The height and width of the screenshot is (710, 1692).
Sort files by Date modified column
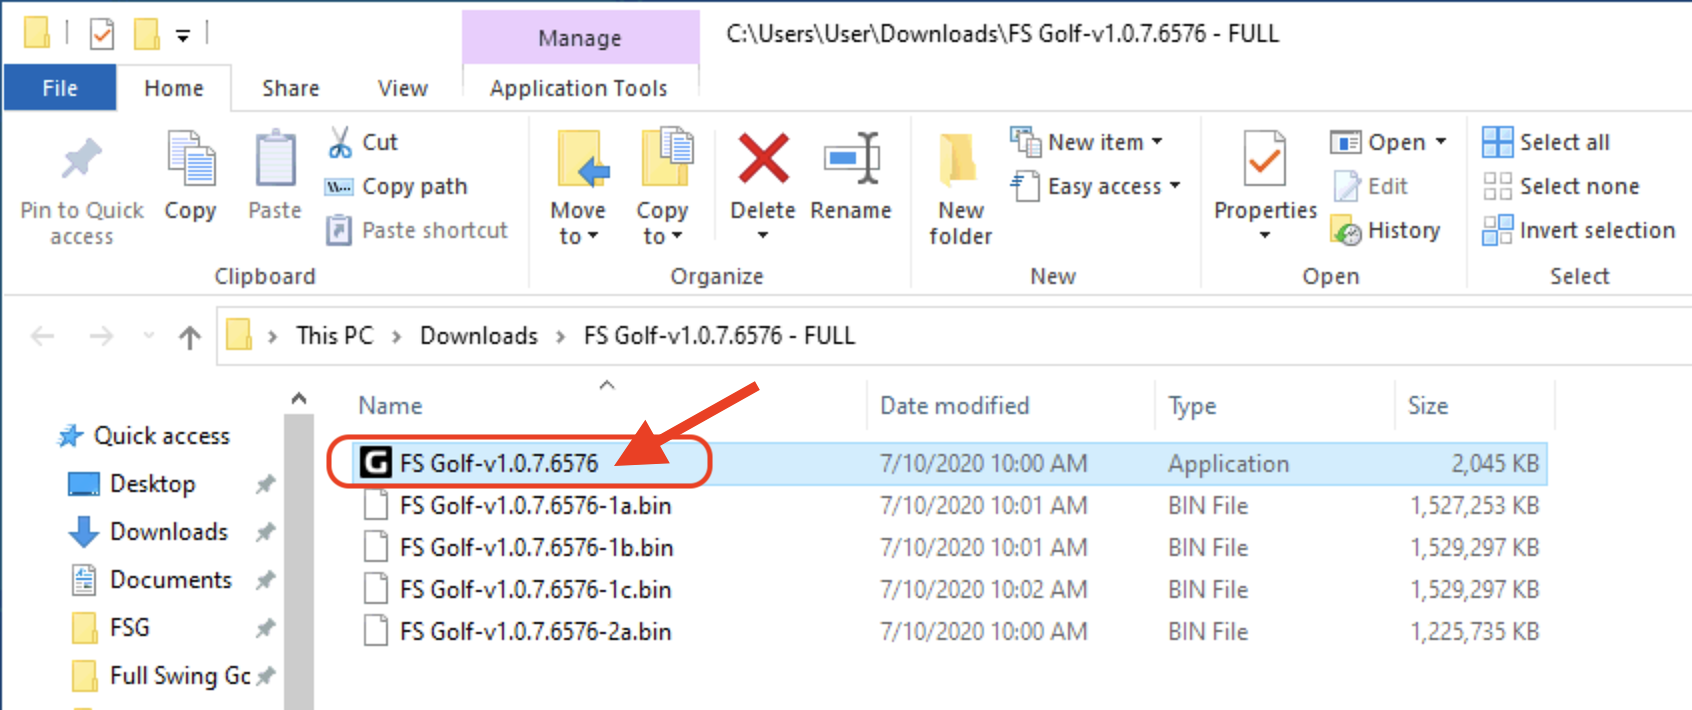coord(955,406)
